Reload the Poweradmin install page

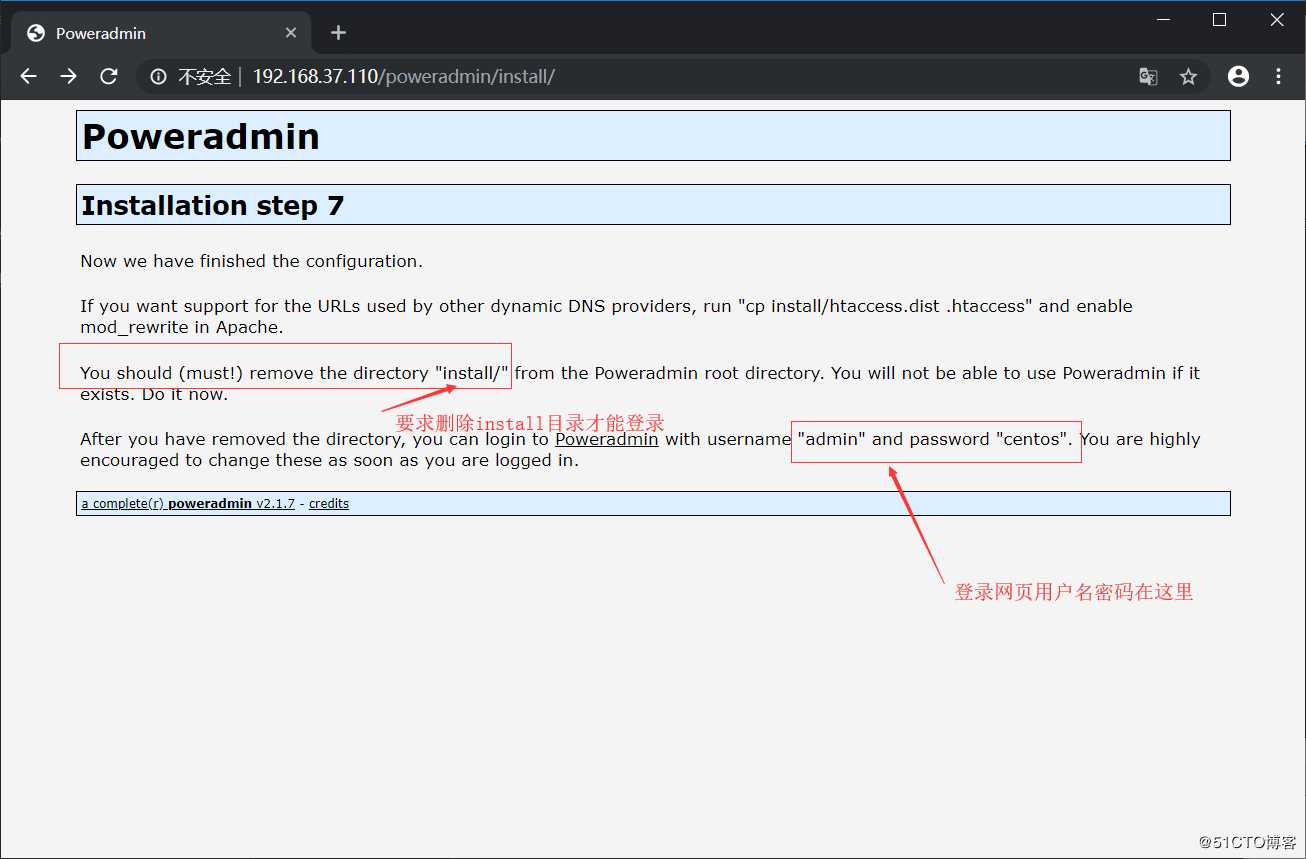[x=109, y=76]
